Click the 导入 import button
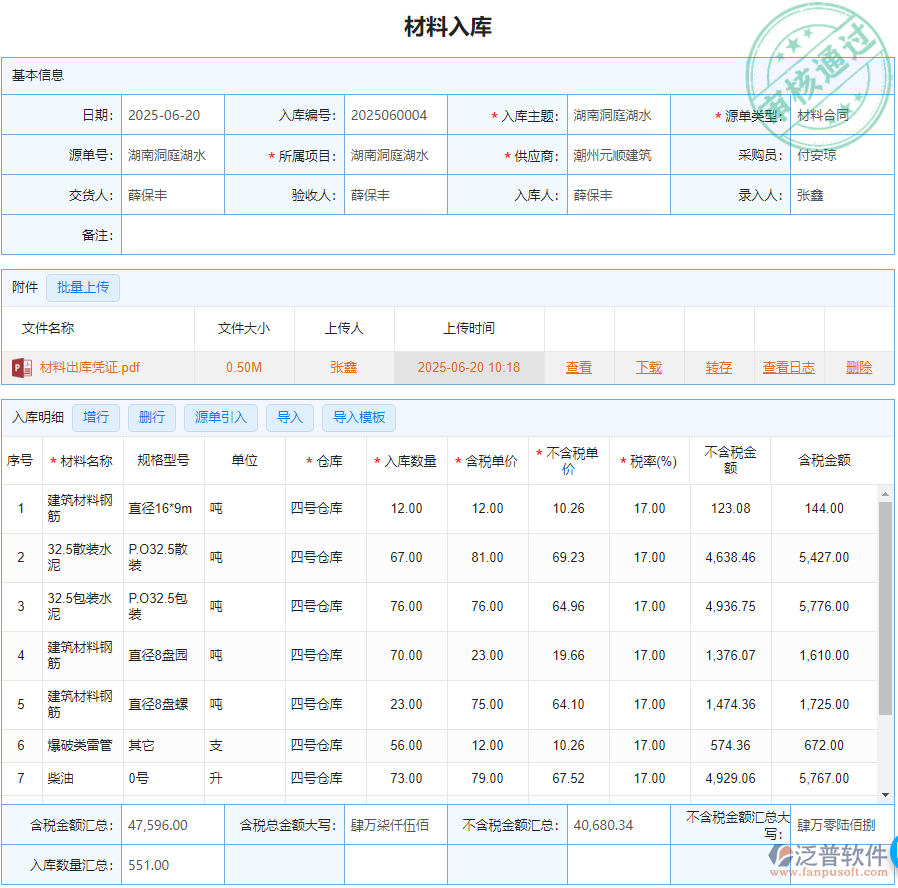Viewport: 898px width, 888px height. pyautogui.click(x=290, y=418)
